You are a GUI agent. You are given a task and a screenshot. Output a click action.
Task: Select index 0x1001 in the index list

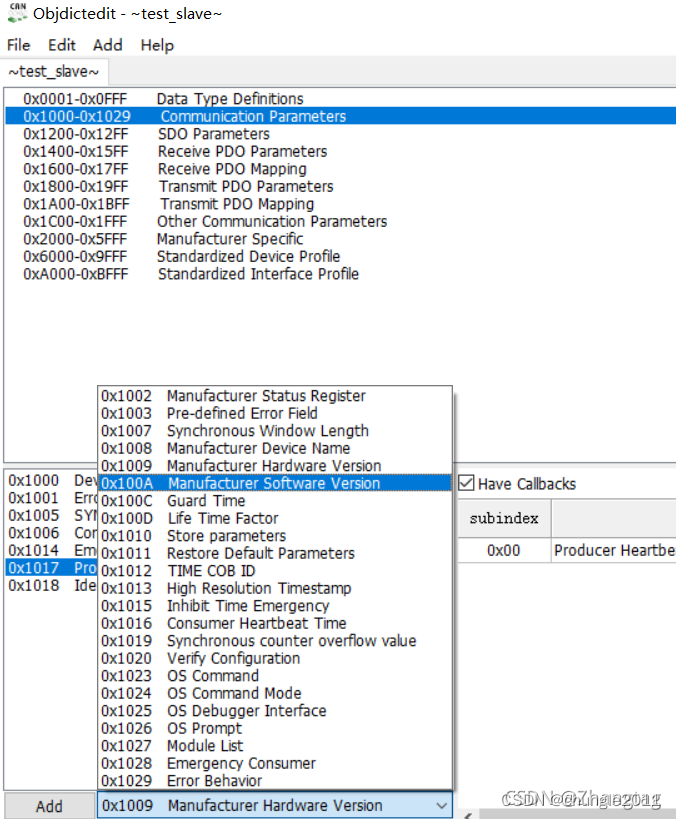[x=51, y=498]
